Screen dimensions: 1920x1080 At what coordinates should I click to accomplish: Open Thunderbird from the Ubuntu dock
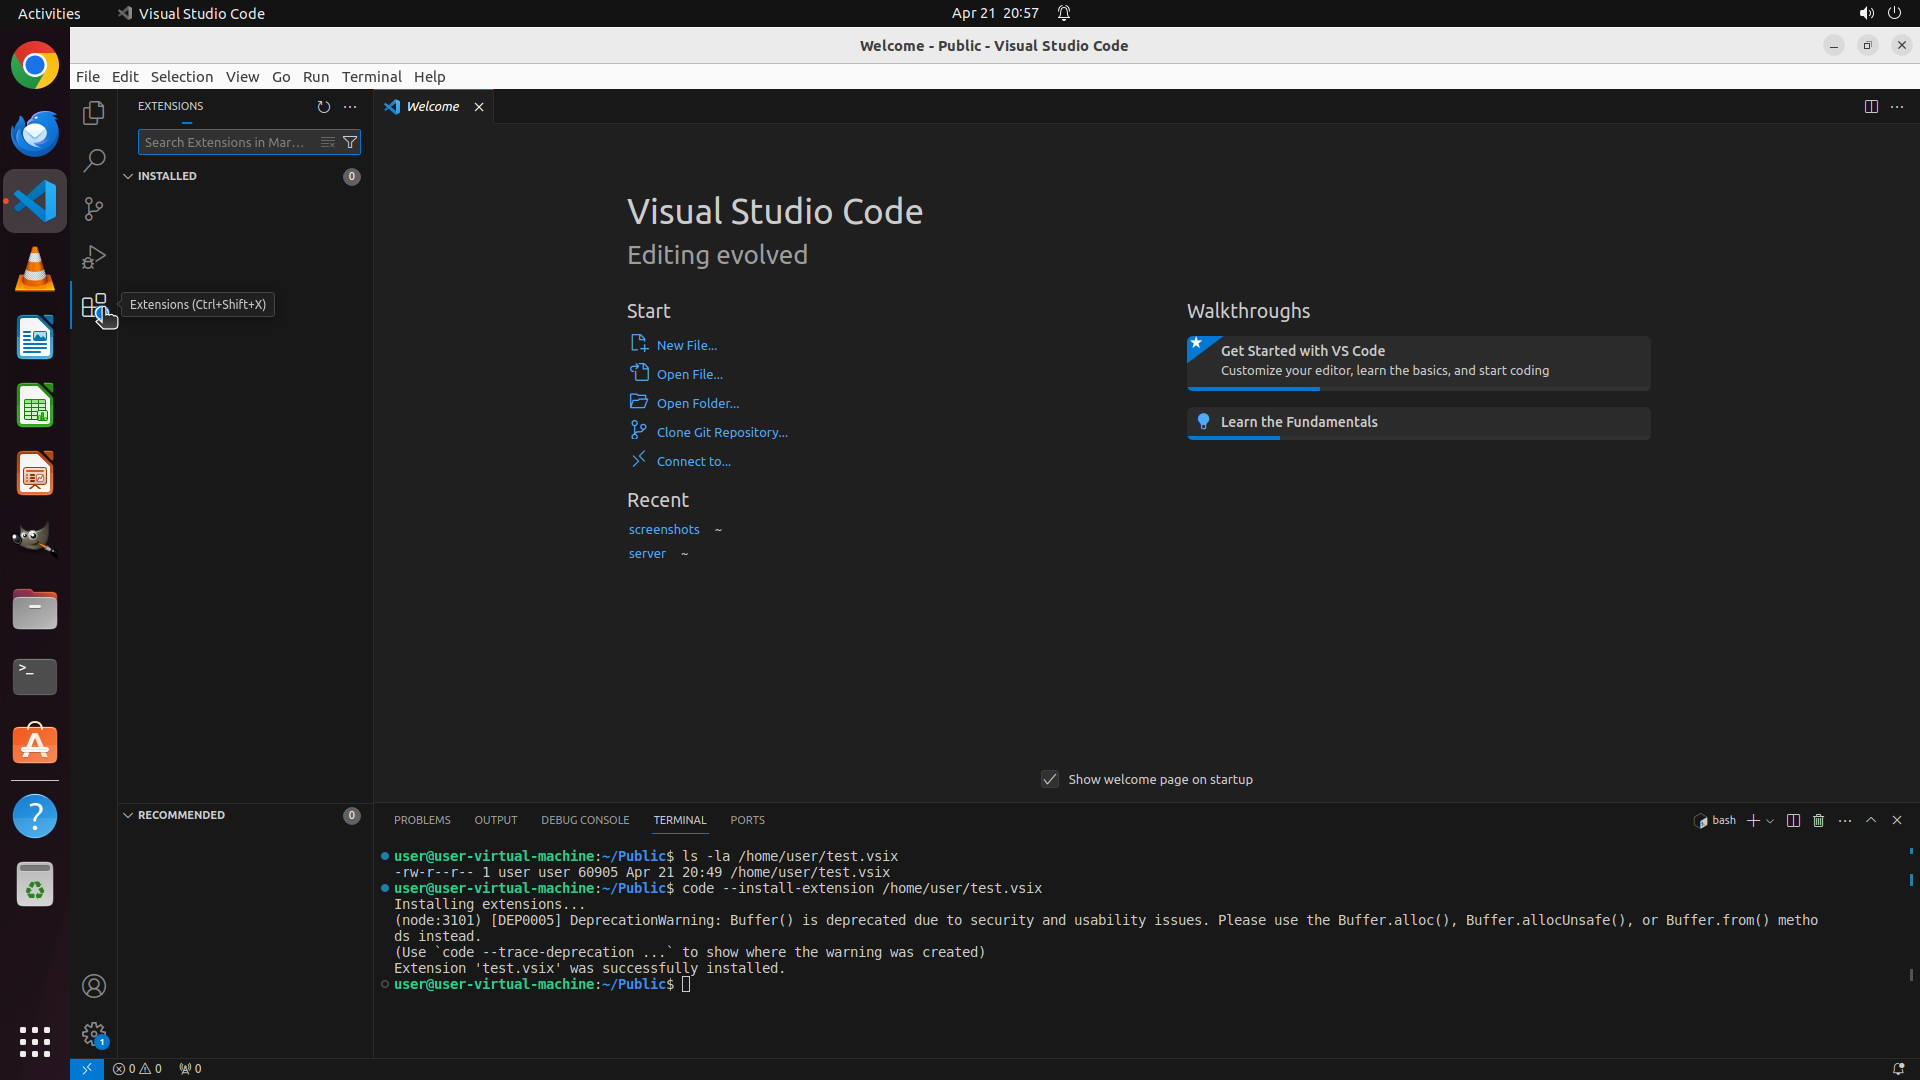(35, 133)
